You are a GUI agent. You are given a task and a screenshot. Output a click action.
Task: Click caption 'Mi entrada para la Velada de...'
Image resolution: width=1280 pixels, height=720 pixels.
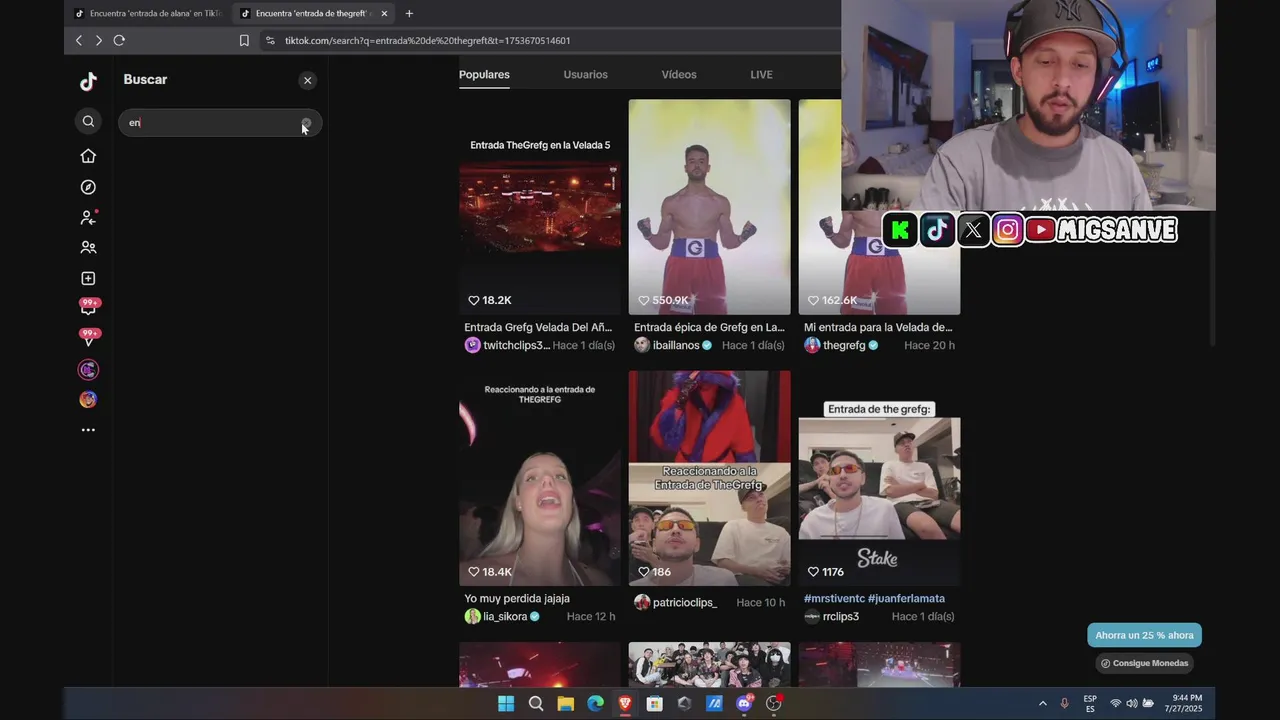[878, 327]
